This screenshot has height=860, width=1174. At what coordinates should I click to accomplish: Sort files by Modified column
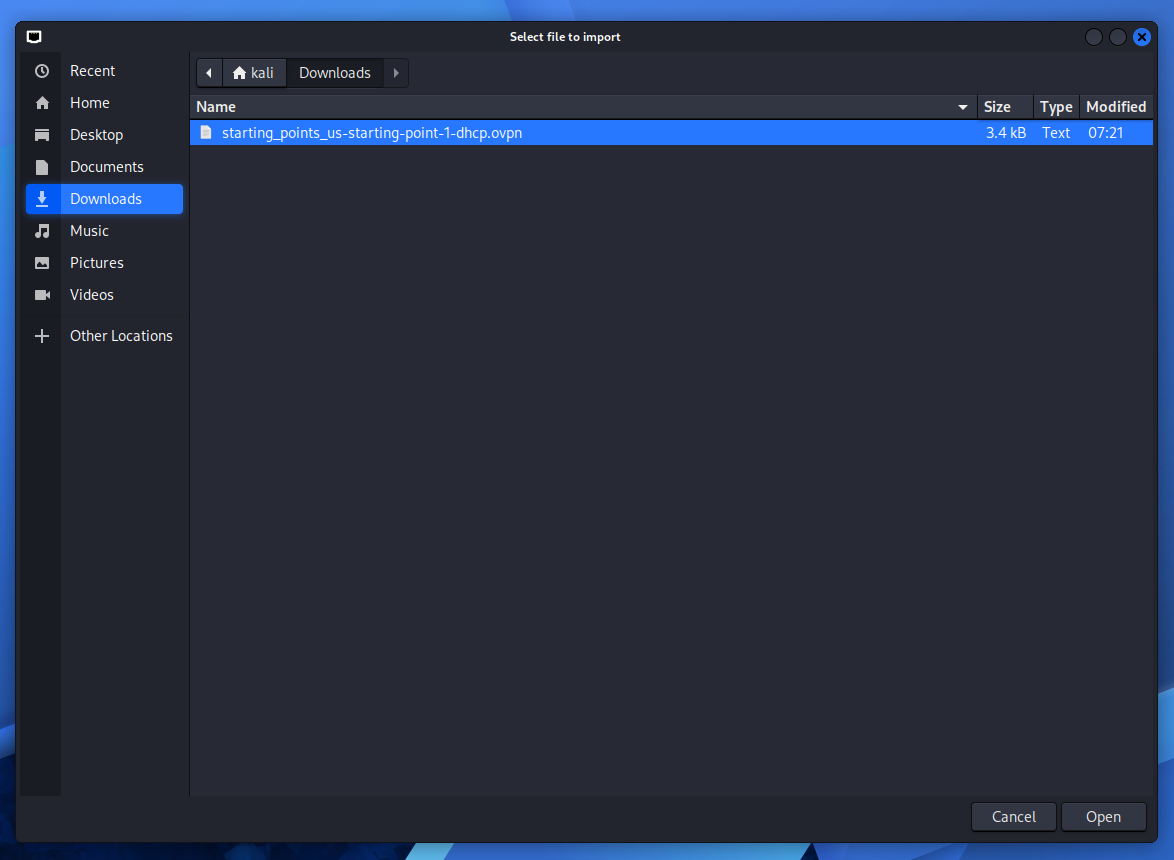point(1116,107)
